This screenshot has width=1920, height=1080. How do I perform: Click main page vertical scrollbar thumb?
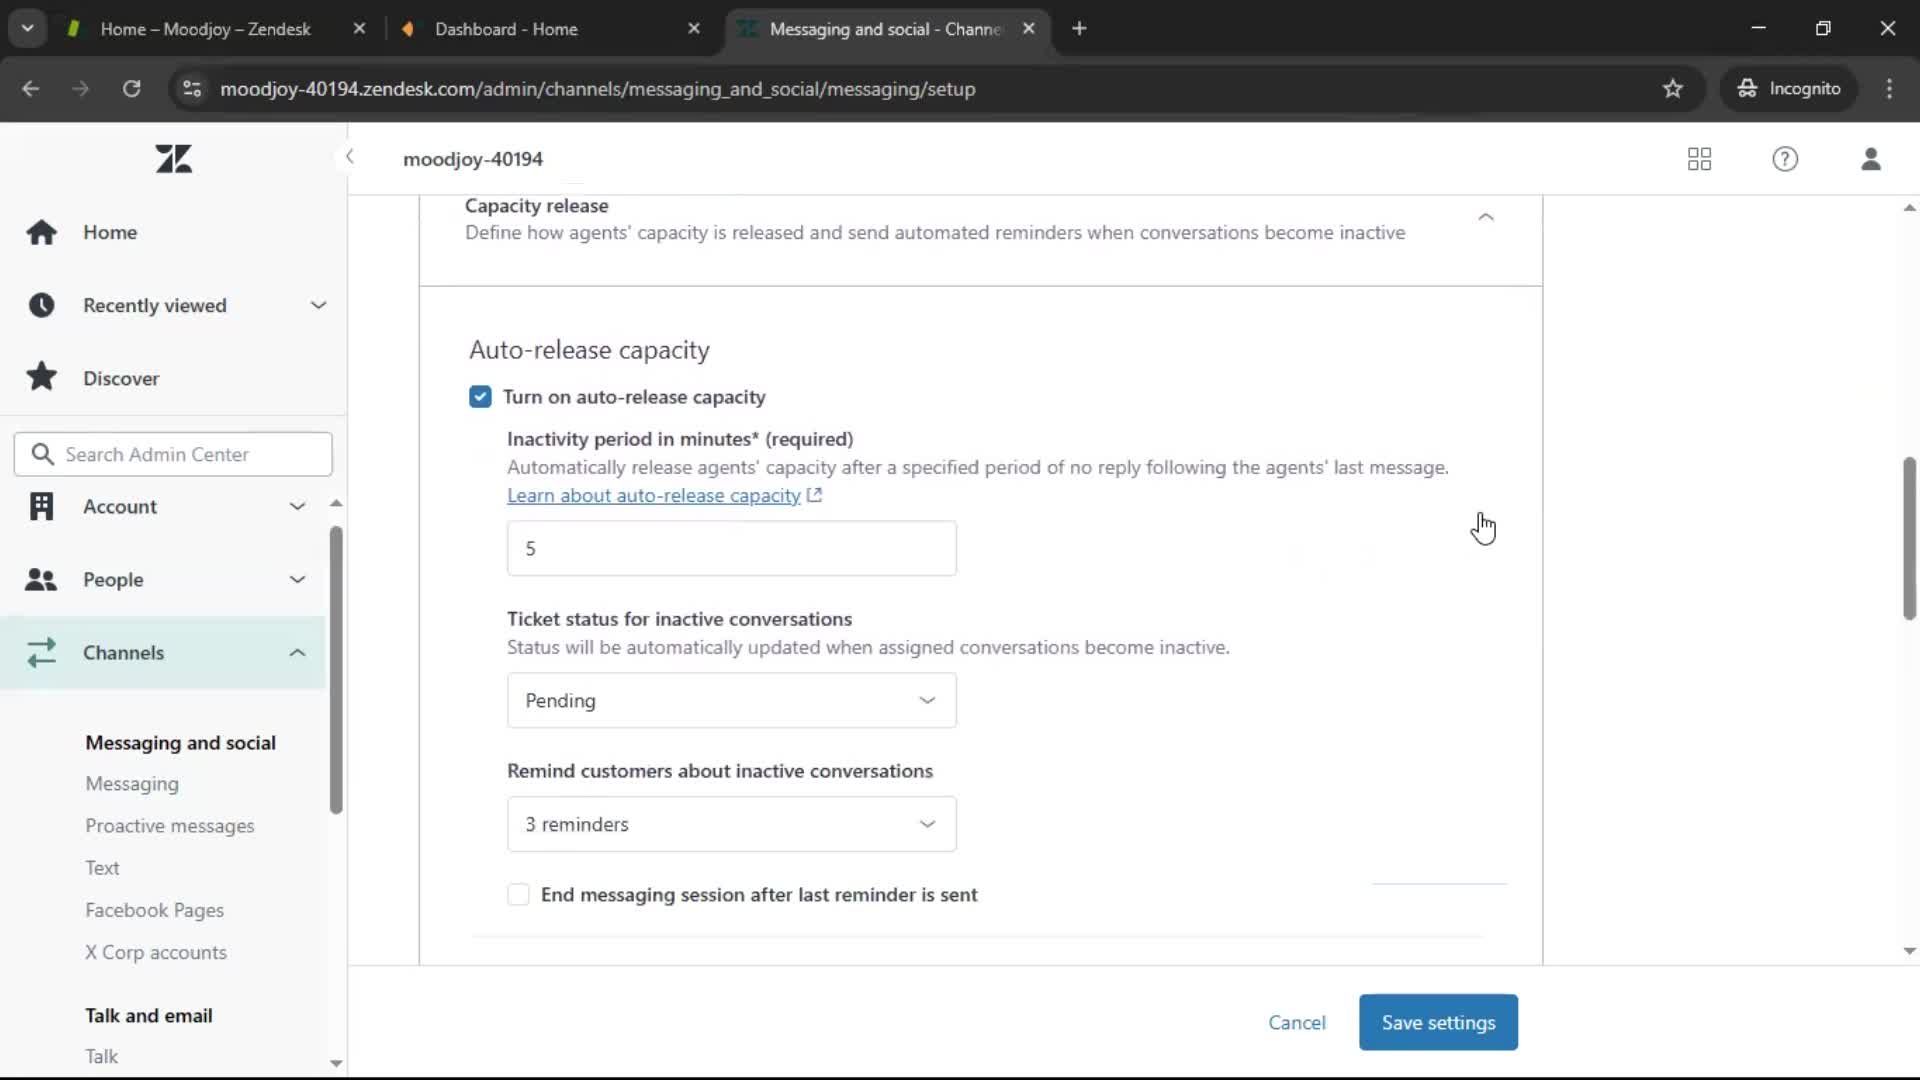tap(1909, 538)
